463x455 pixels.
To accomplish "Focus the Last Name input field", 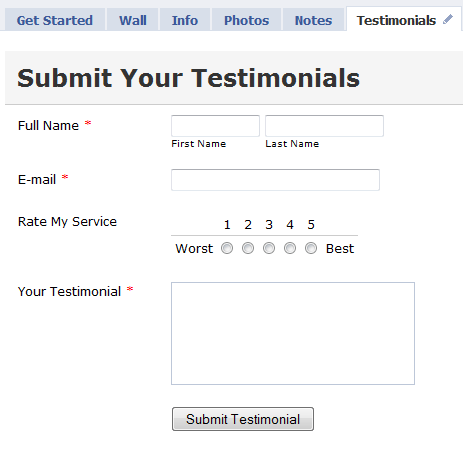I will (324, 126).
